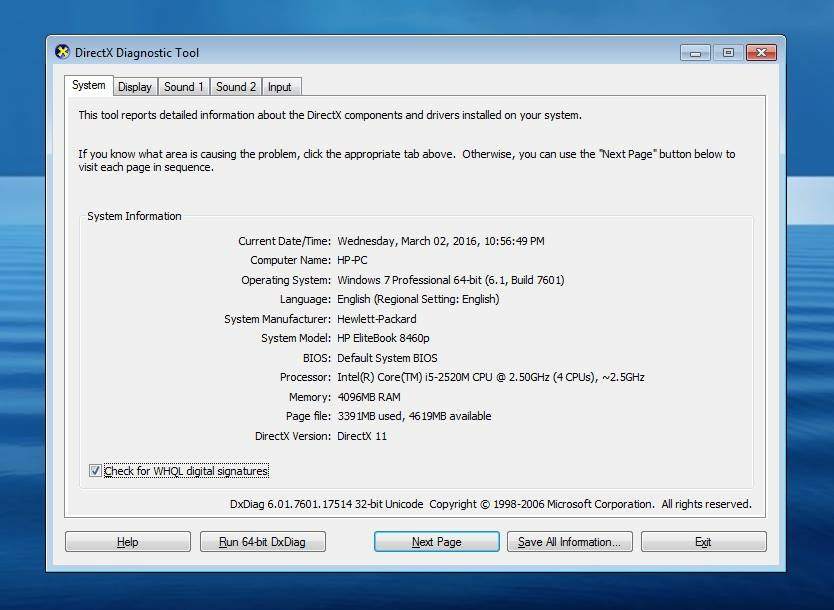Click the model value 'HP EliteBook 8460p'

click(x=383, y=338)
